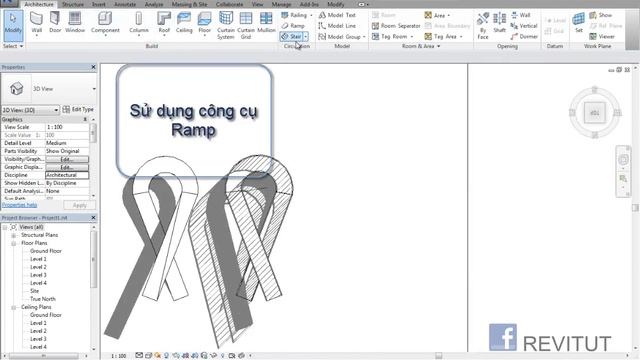
Task: Open the Structure ribbon tab
Action: (x=73, y=4)
